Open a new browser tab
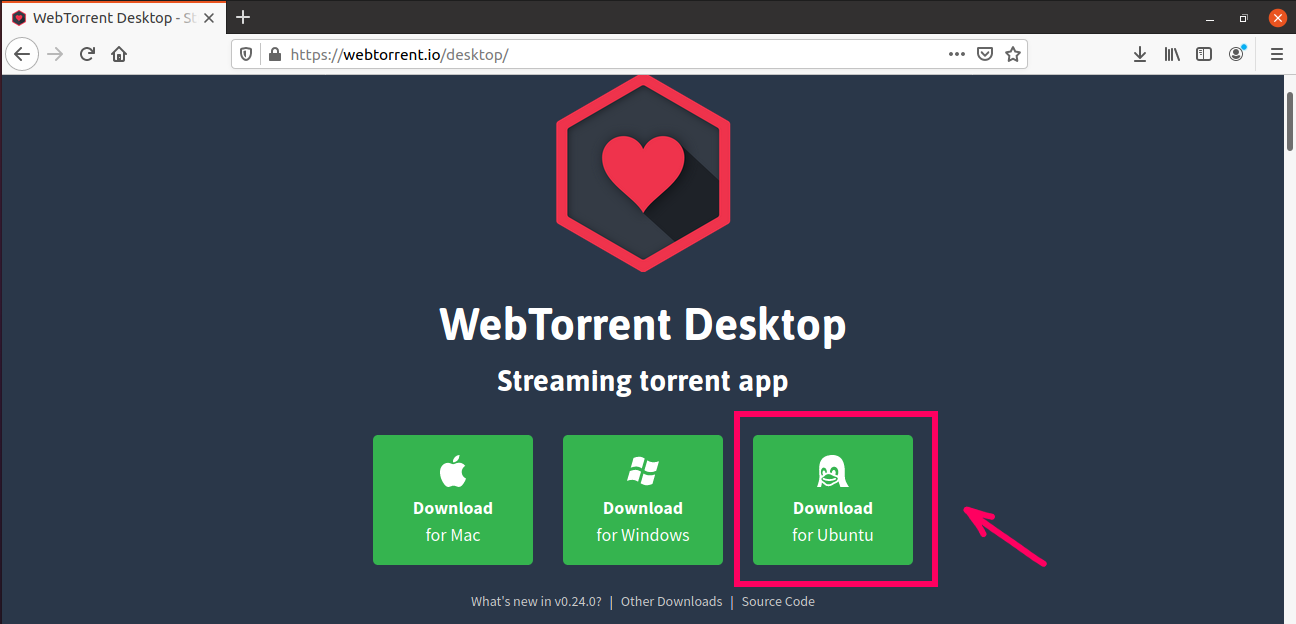1296x624 pixels. [243, 17]
